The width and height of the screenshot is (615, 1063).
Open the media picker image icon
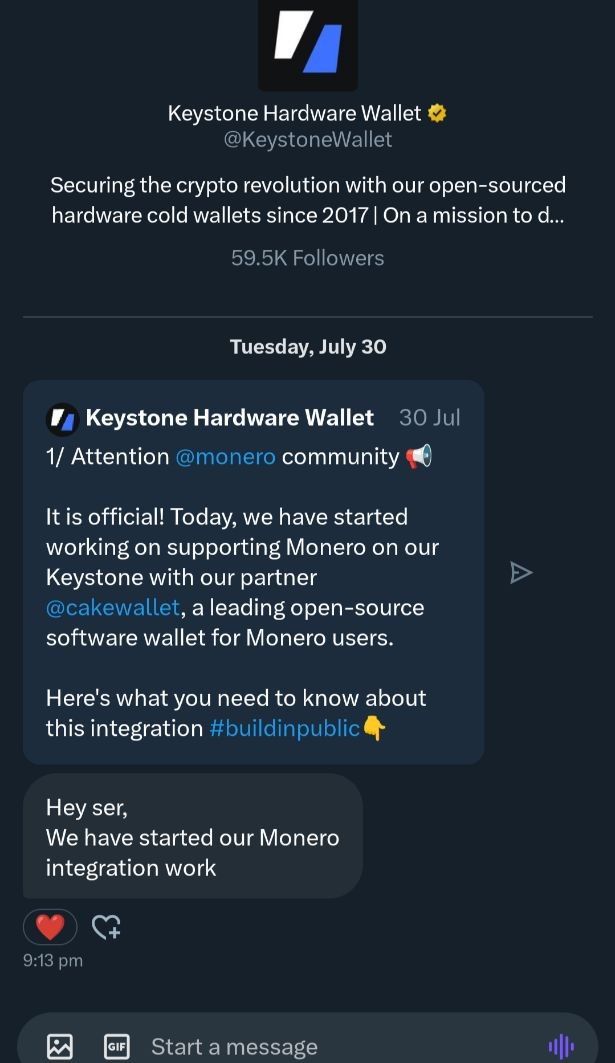[60, 1046]
